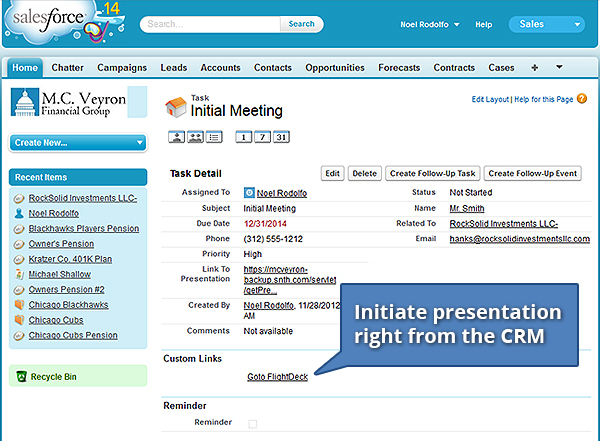The image size is (600, 441).
Task: Click the Help link in header
Action: [x=484, y=24]
